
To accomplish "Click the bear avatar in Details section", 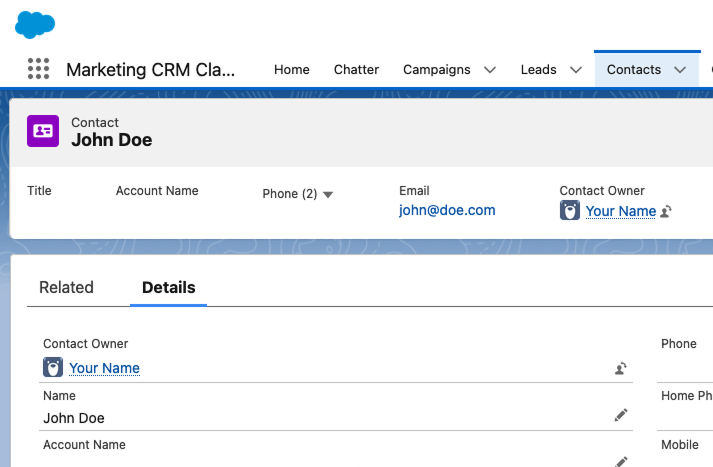I will click(x=53, y=367).
